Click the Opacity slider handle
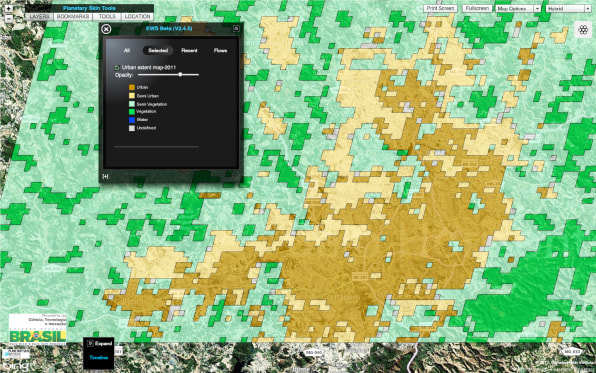Image resolution: width=596 pixels, height=373 pixels. [x=181, y=75]
